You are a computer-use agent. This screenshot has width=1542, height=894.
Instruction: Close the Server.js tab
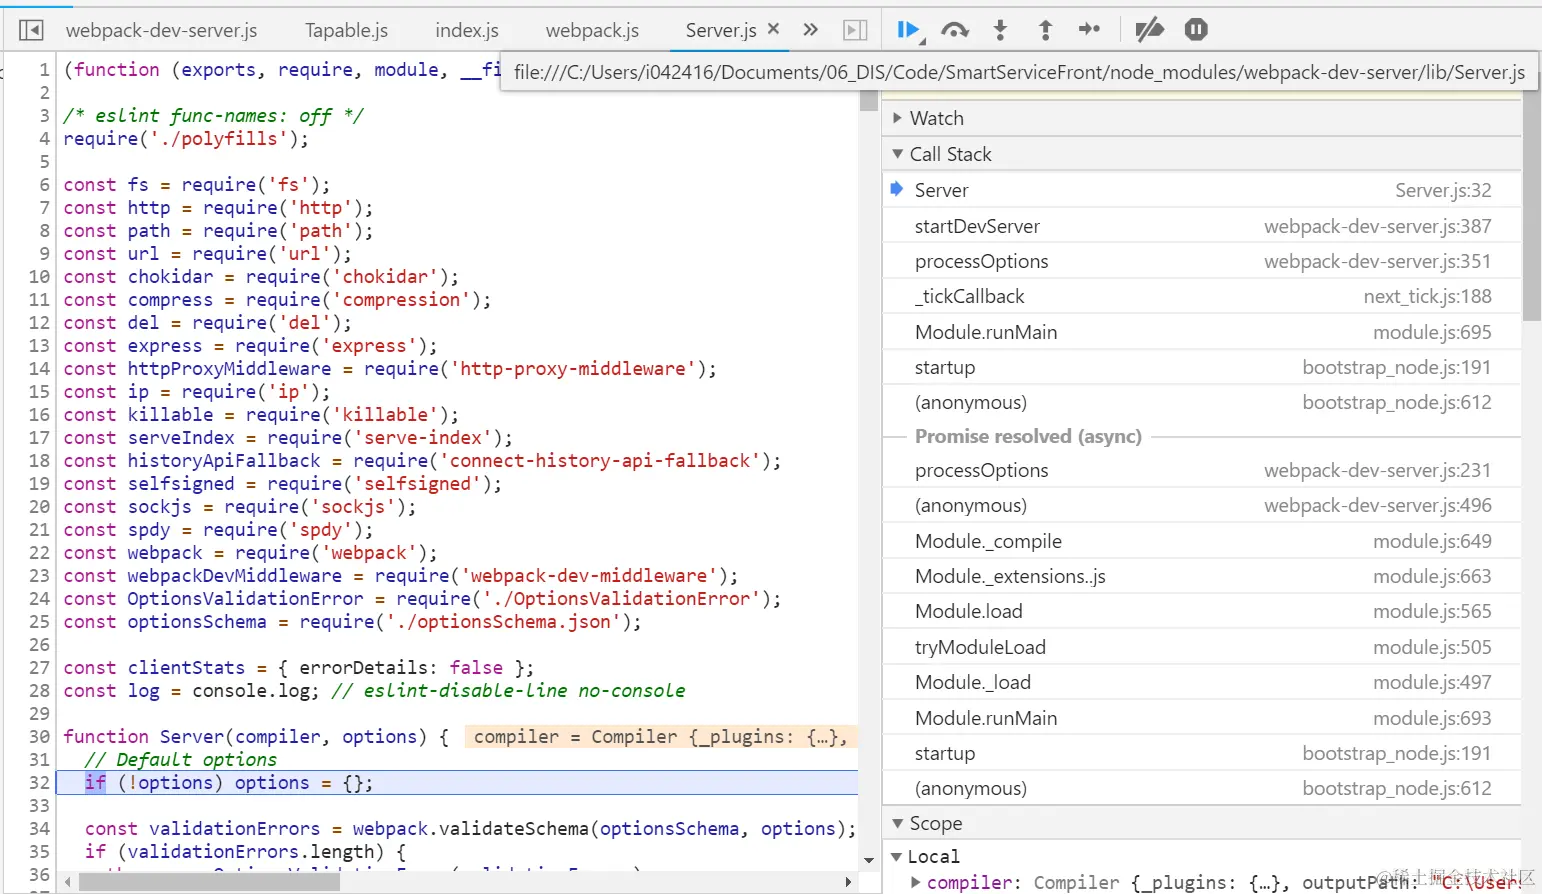coord(773,29)
